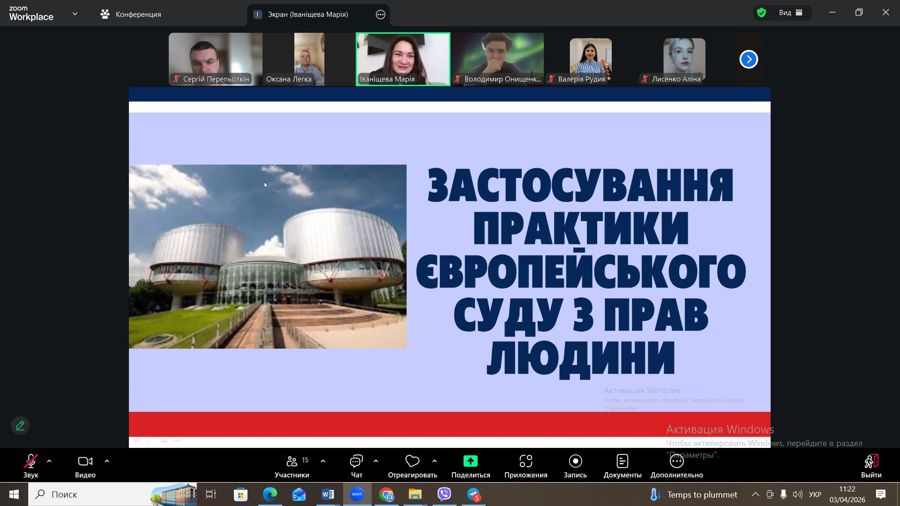Unmute the microphone with the Звук button
Screen dimensions: 900x506
coord(30,462)
